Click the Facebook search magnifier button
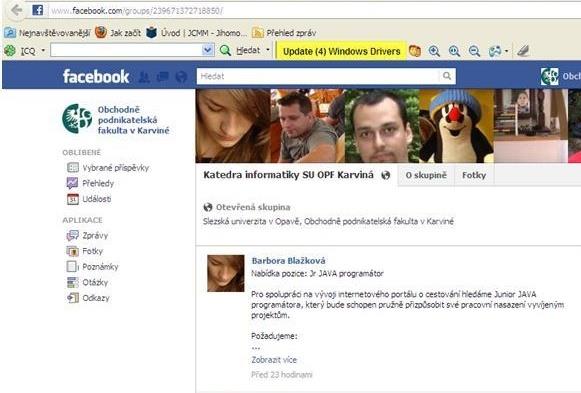Screen dimensions: 581x393 tap(447, 76)
